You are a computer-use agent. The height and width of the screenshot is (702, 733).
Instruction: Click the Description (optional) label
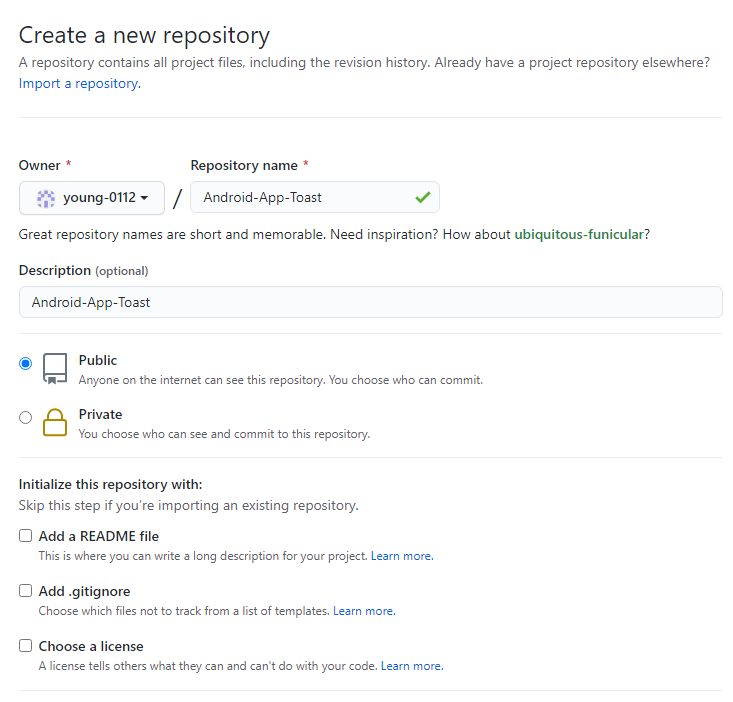(83, 271)
